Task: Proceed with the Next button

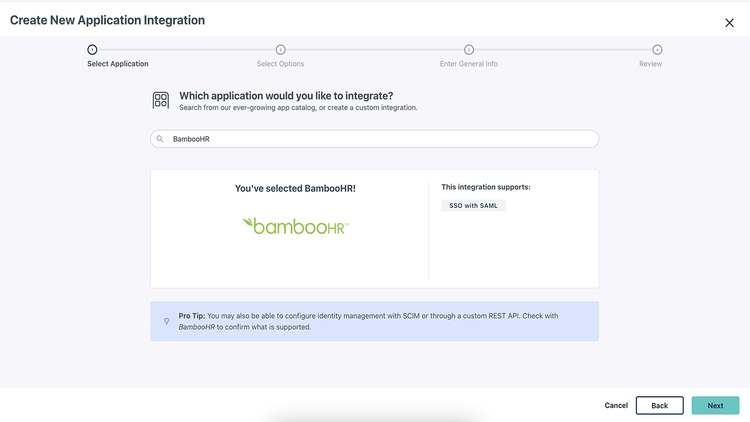Action: 715,405
